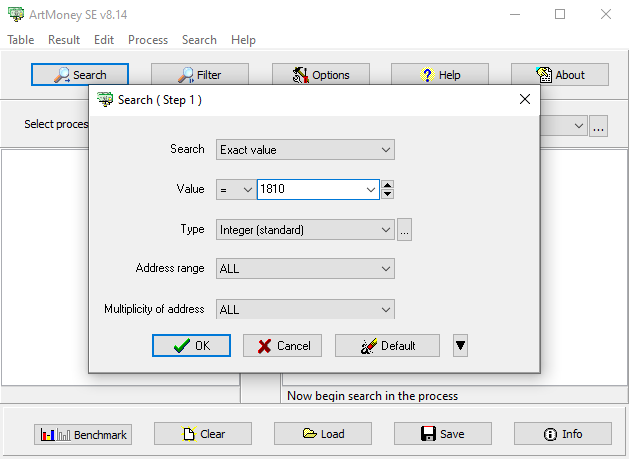Click the Search dialog title icon
This screenshot has height=459, width=629.
105,99
